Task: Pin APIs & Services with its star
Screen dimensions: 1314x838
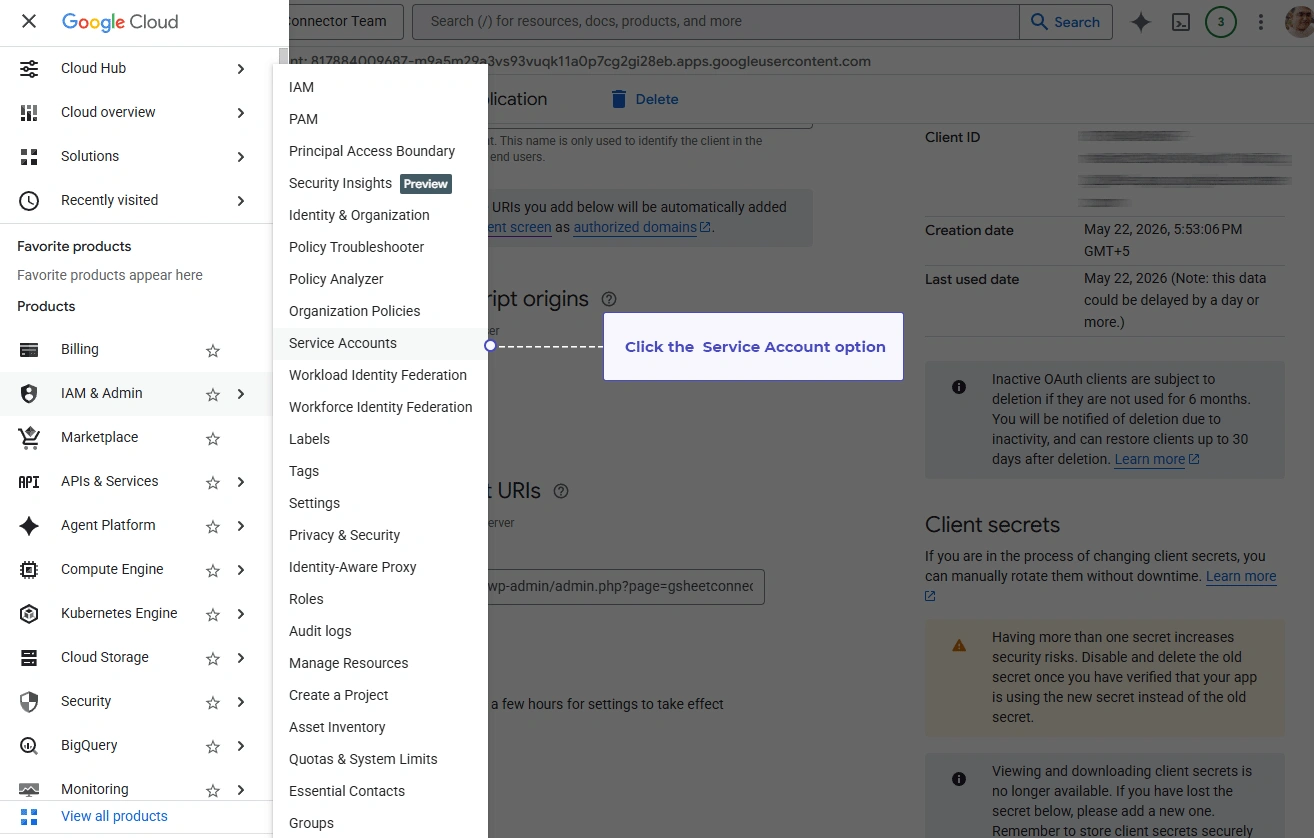Action: click(213, 483)
